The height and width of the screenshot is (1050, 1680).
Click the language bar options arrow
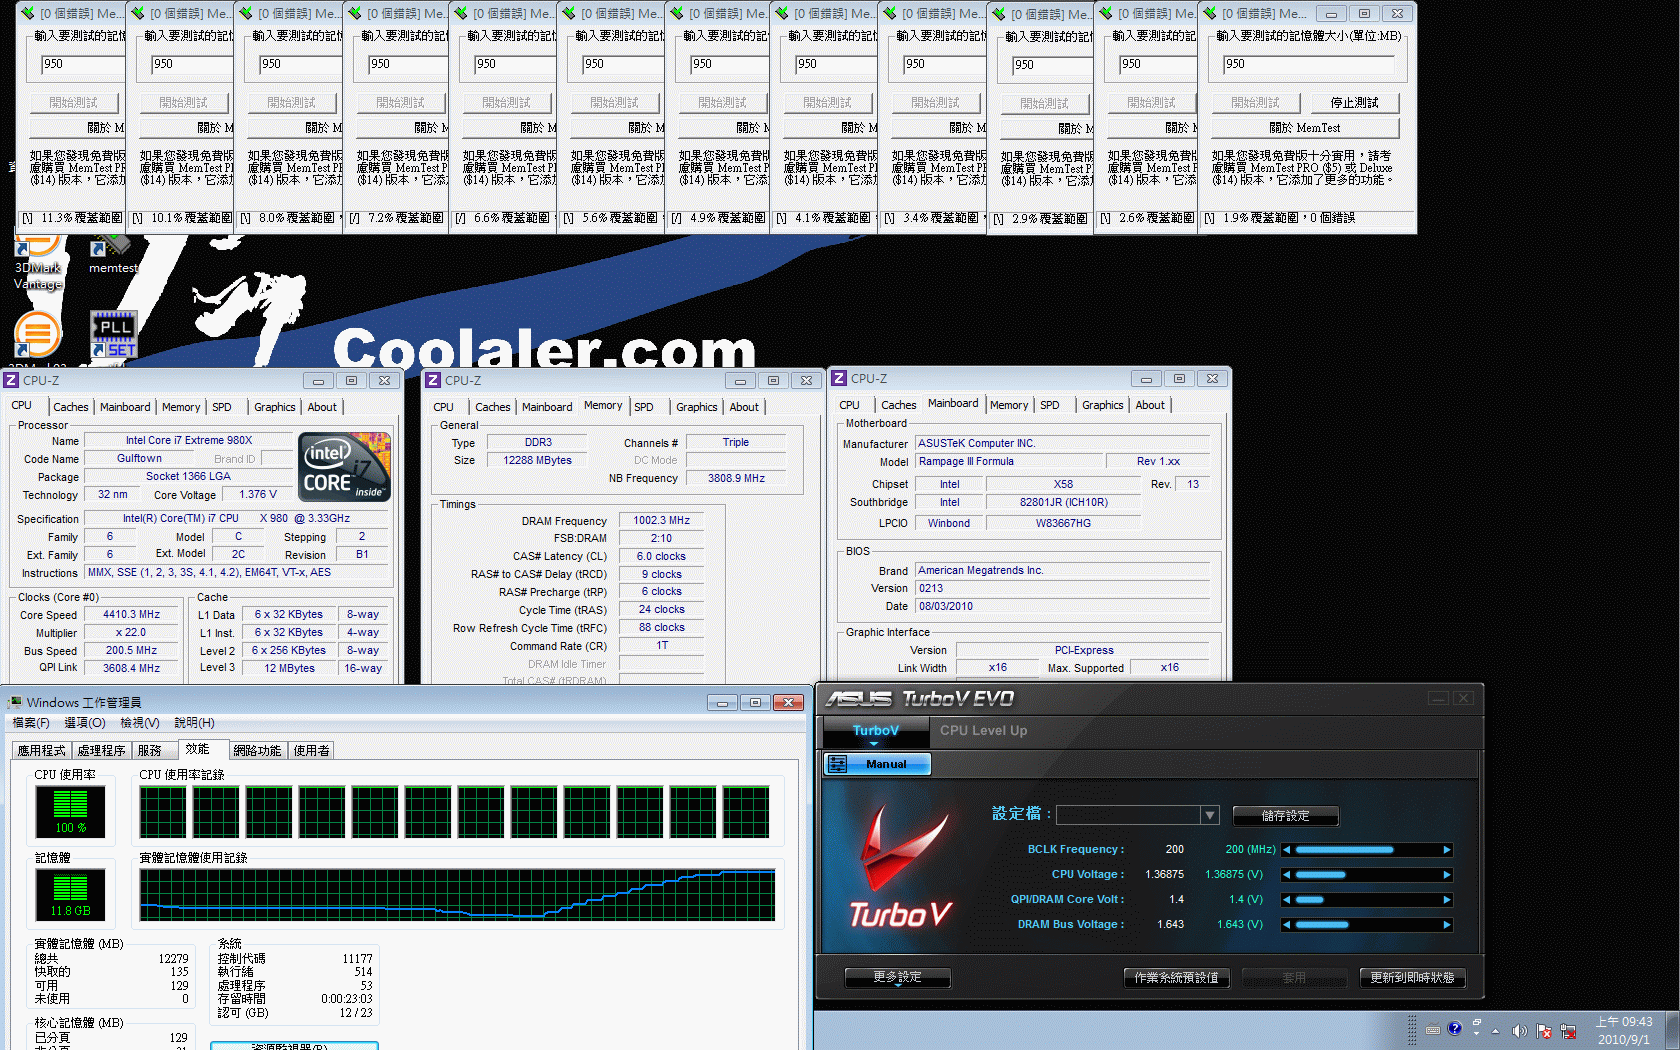tap(1477, 1033)
